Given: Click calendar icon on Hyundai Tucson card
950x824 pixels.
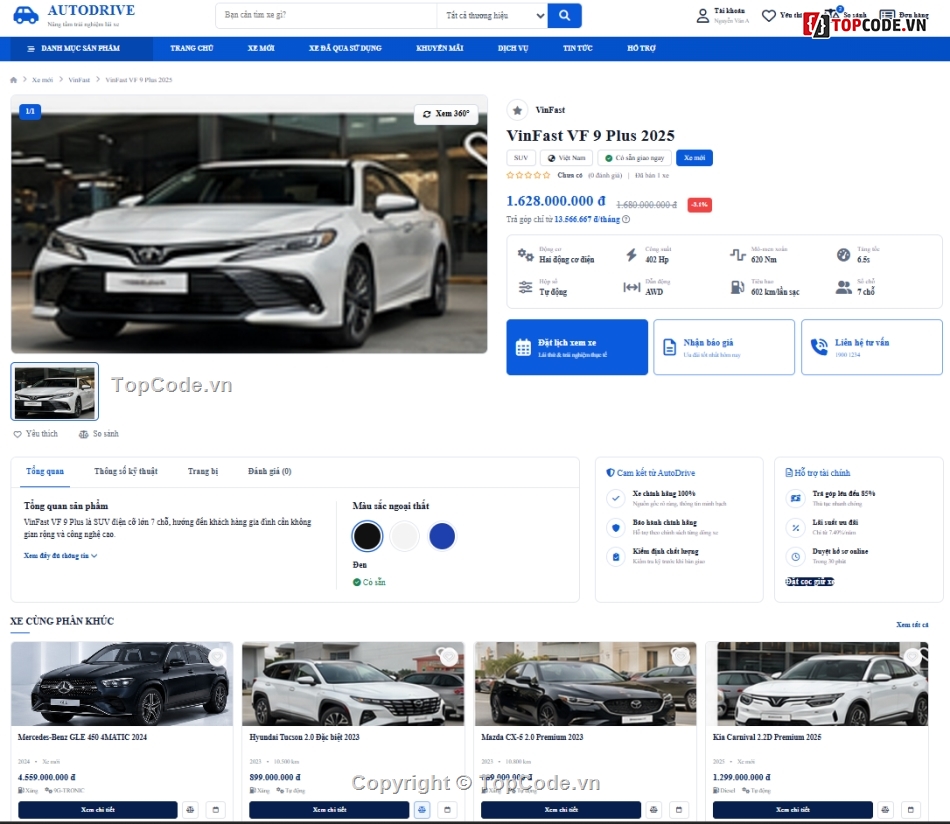Looking at the screenshot, I should (x=447, y=809).
